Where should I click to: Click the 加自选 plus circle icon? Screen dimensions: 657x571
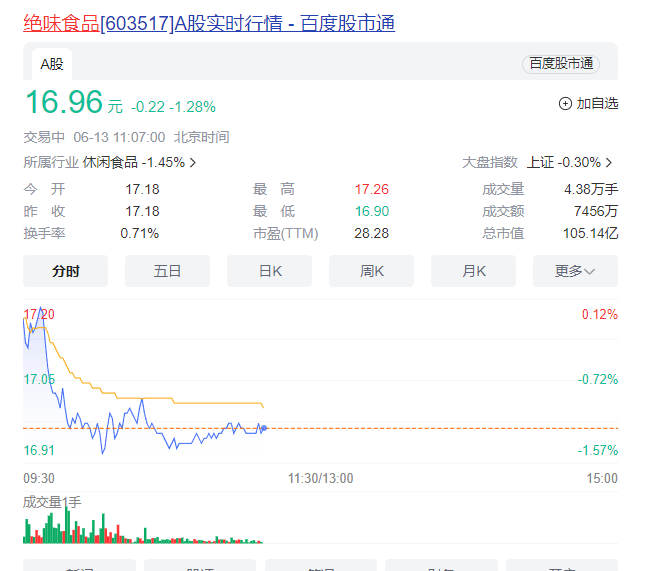coord(565,103)
